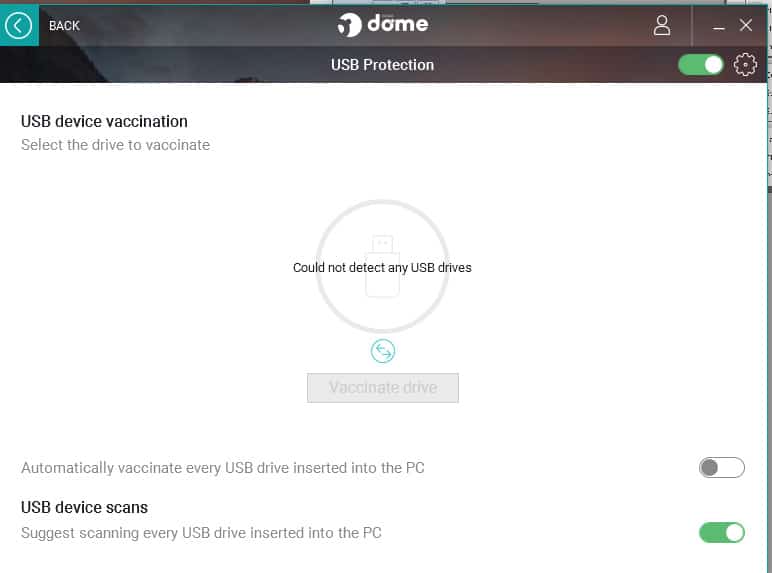Disable suggest scanning every USB drive
Viewport: 772px width, 573px height.
pyautogui.click(x=721, y=533)
